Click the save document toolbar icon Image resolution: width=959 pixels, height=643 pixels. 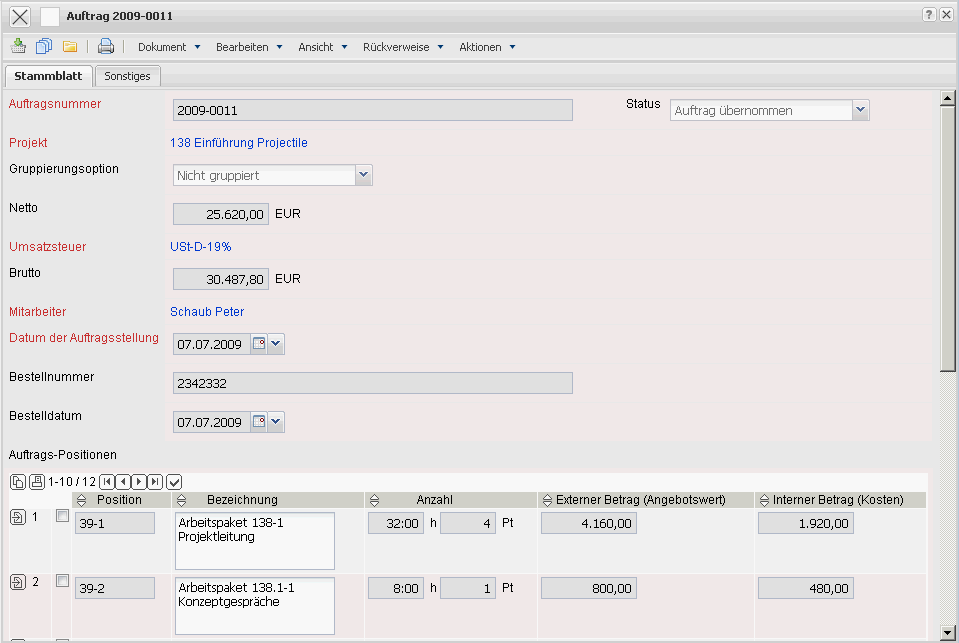coord(19,46)
